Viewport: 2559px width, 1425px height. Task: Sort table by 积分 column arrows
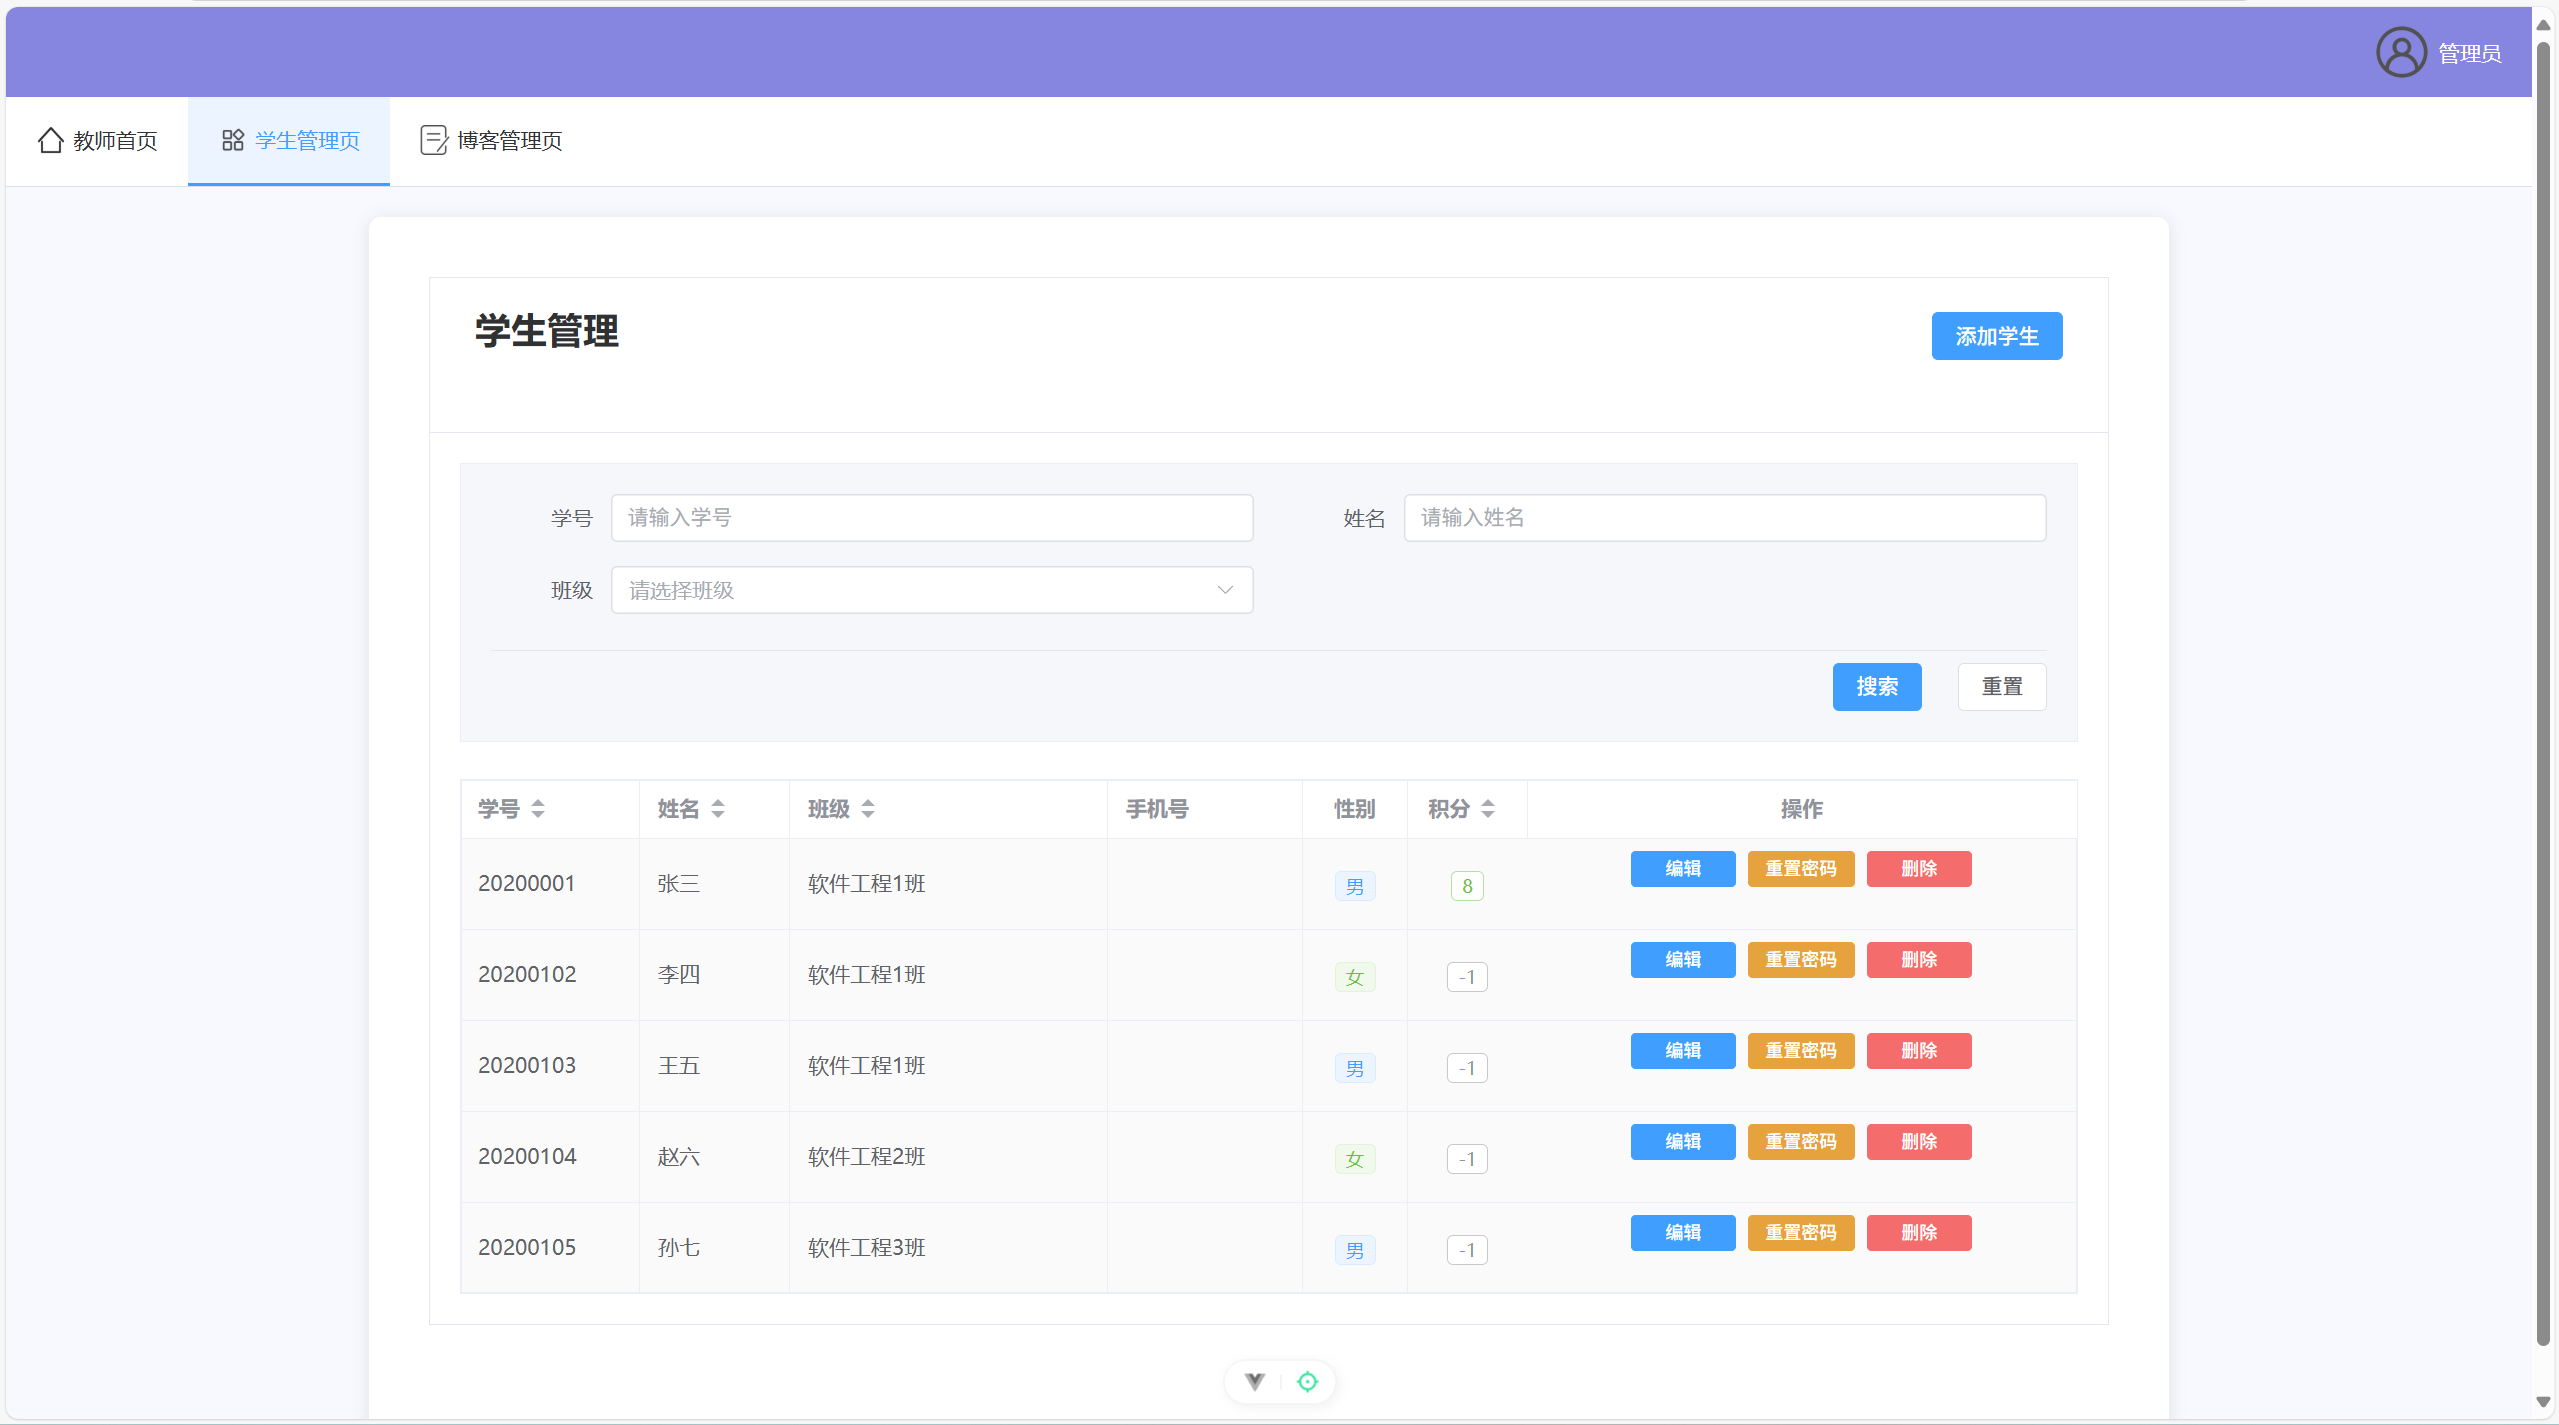pos(1488,808)
